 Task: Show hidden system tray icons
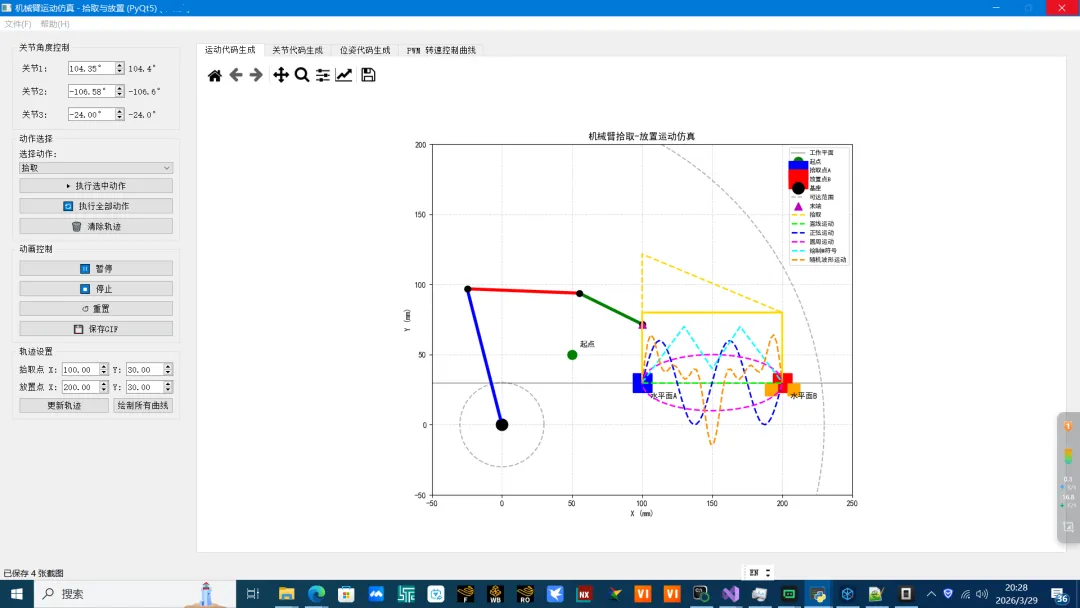[931, 594]
